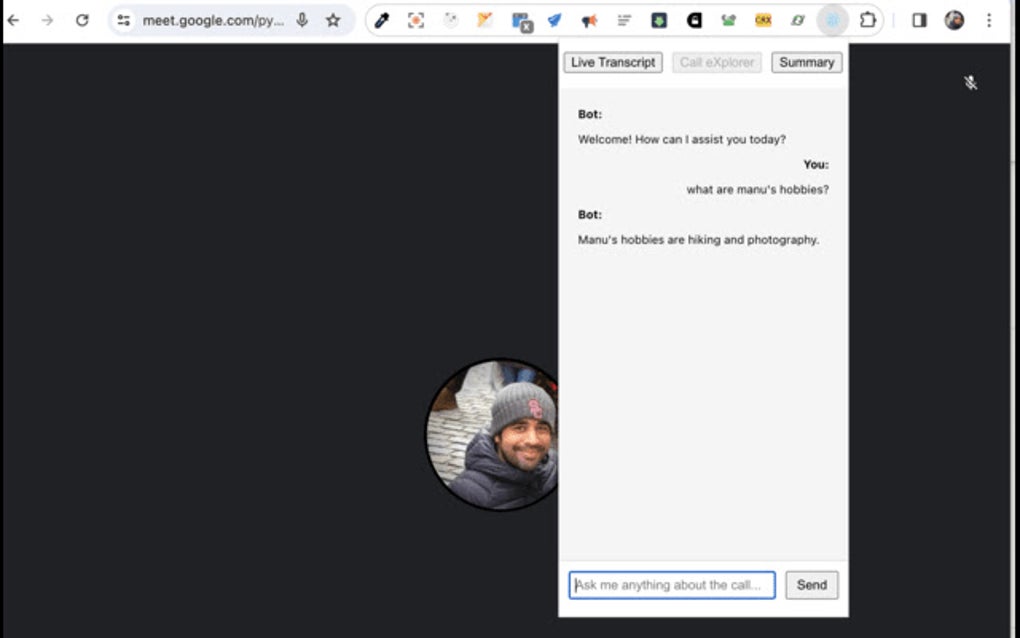This screenshot has height=638, width=1020.
Task: Click the first 'Bot:' sender label
Action: [x=590, y=114]
